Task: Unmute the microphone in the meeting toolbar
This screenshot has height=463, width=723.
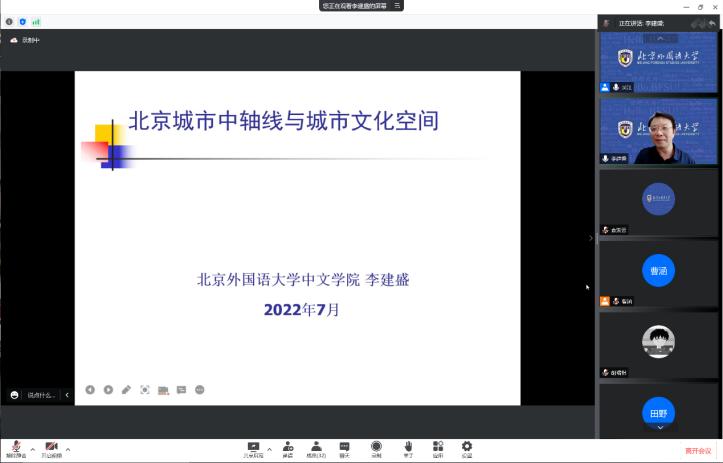Action: click(x=15, y=446)
